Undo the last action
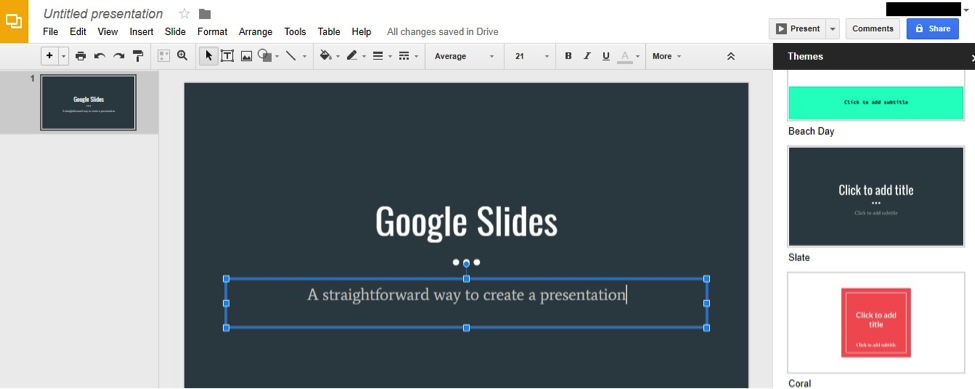The height and width of the screenshot is (389, 975). click(x=99, y=56)
